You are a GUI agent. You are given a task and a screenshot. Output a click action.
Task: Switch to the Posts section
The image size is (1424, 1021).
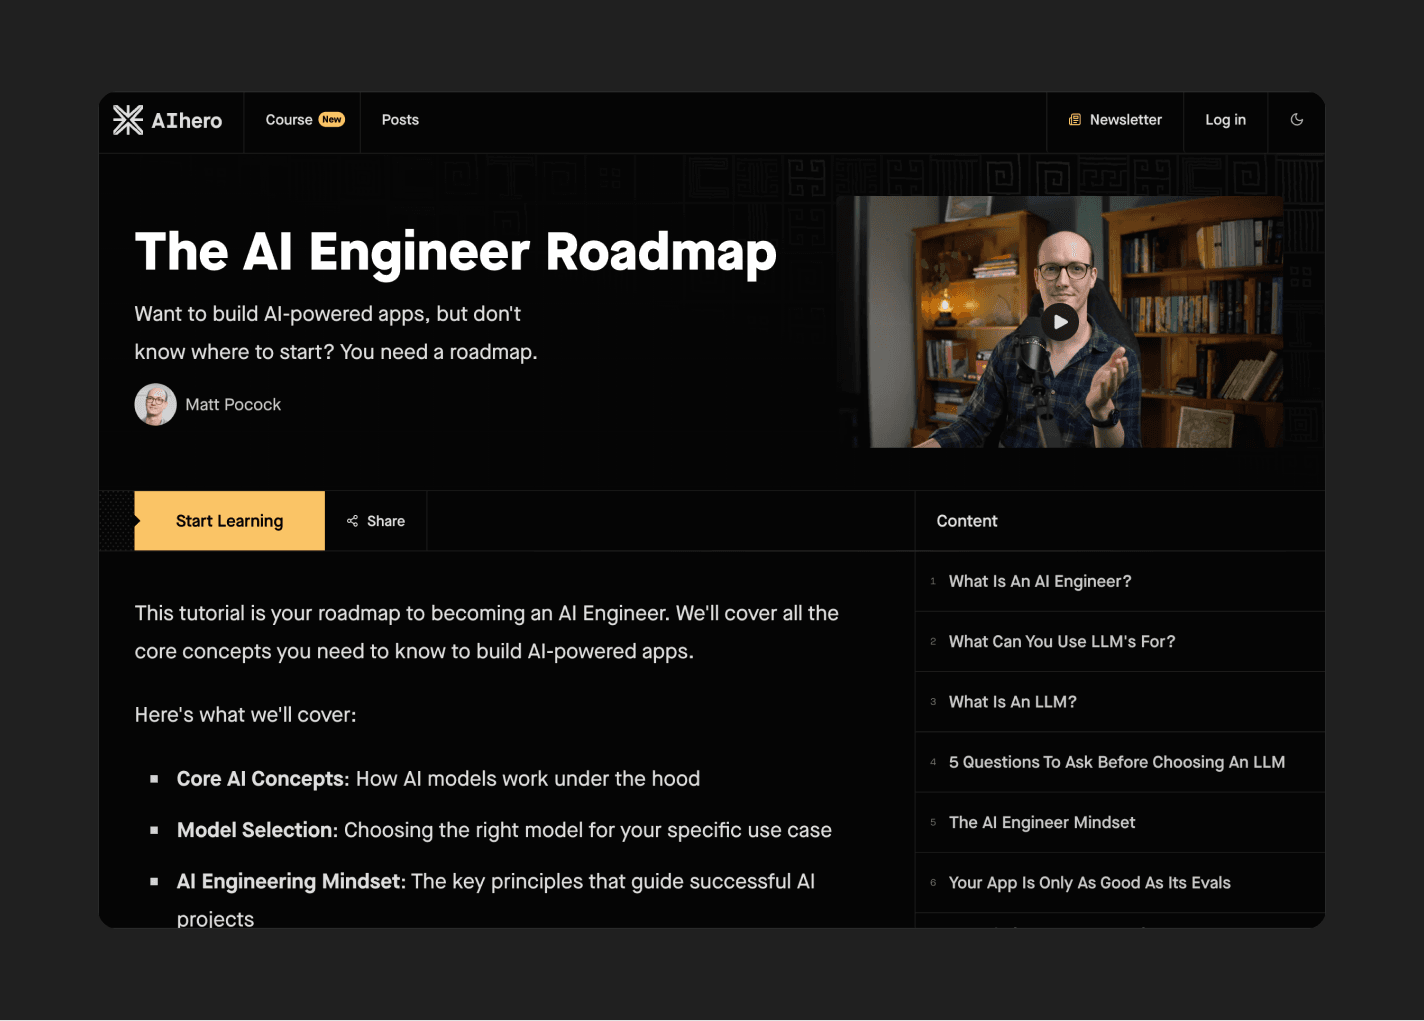click(x=400, y=120)
